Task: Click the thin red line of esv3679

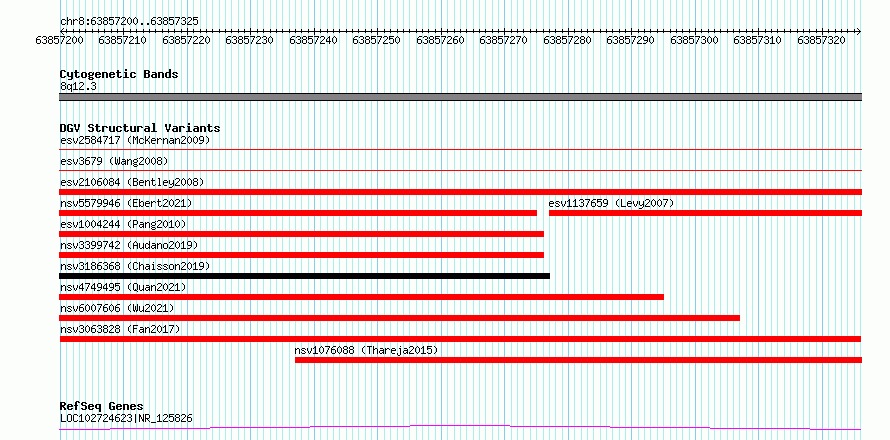Action: click(x=460, y=170)
